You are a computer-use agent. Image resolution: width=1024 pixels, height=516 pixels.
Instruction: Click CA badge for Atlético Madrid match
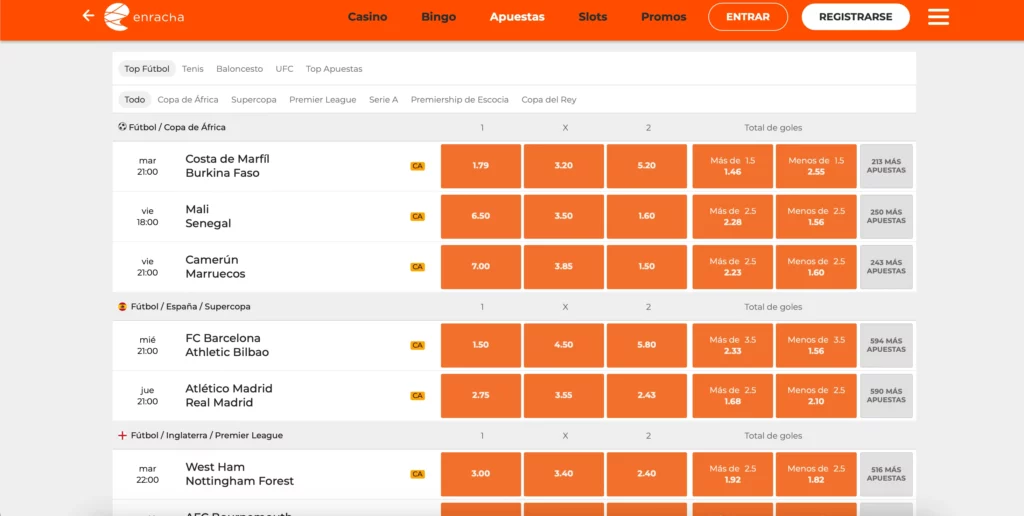(x=417, y=395)
